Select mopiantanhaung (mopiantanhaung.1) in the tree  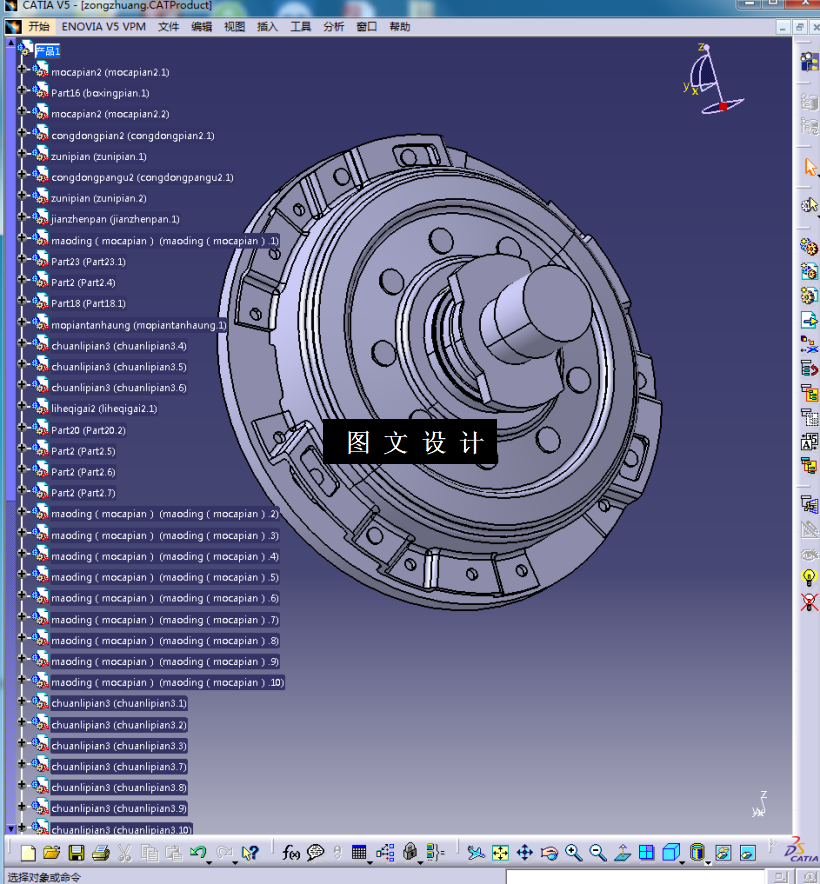(x=139, y=325)
